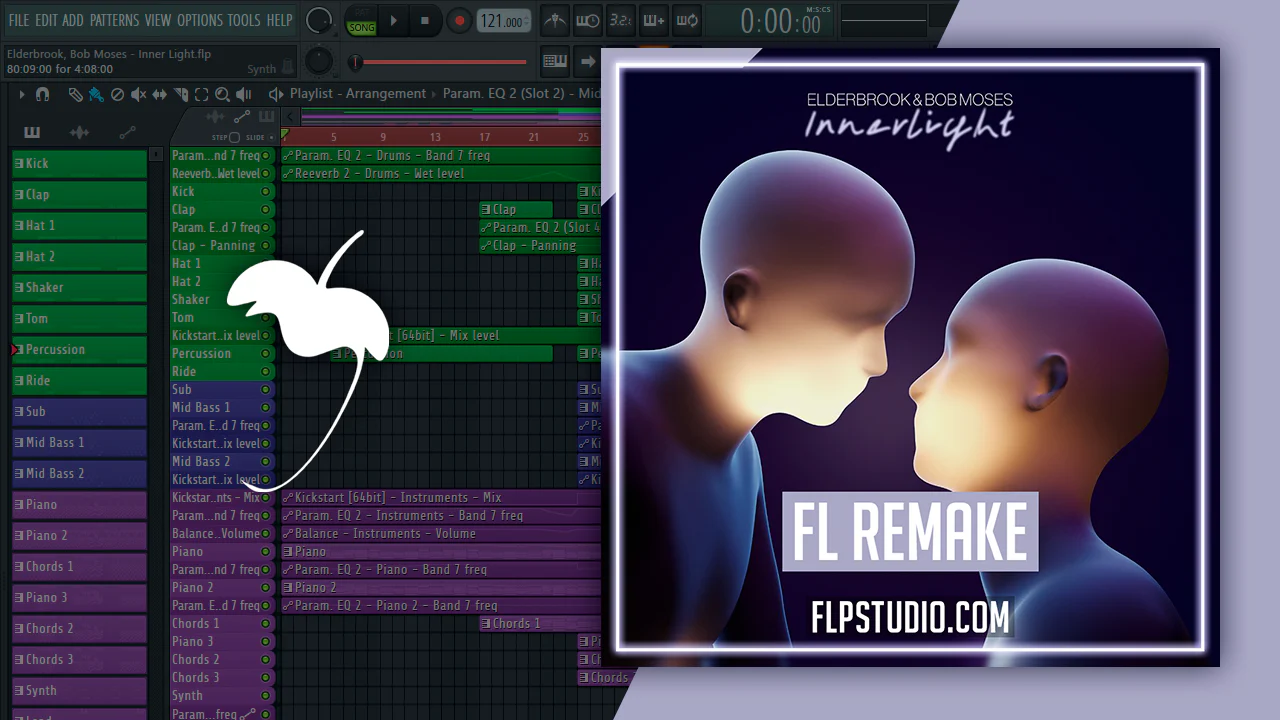Screen dimensions: 1280x720
Task: Click the song position slider
Action: (440, 62)
